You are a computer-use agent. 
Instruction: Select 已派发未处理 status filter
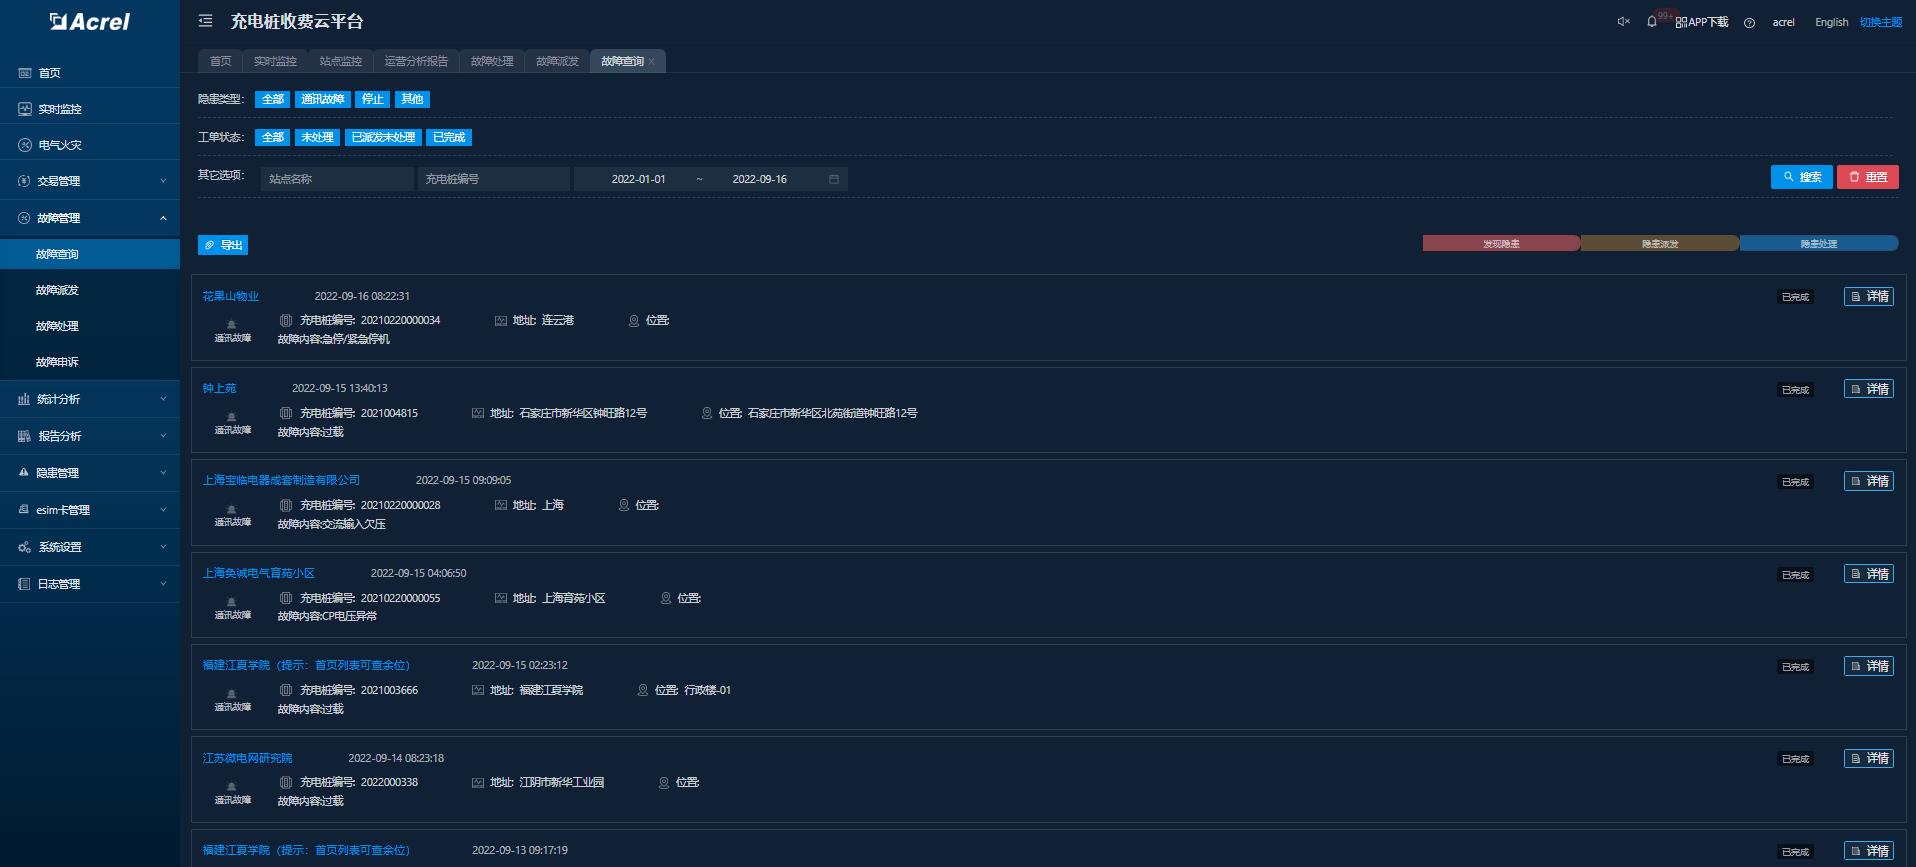pyautogui.click(x=383, y=137)
